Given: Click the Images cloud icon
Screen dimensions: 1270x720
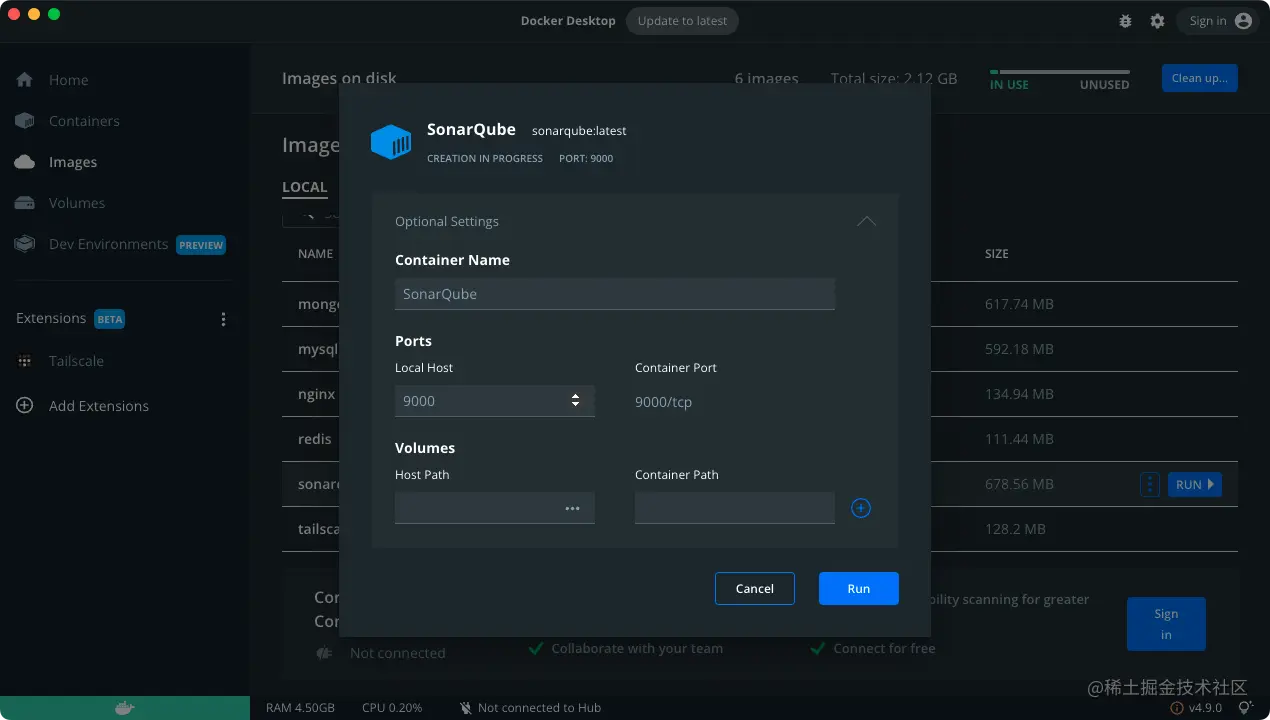Looking at the screenshot, I should pos(25,162).
